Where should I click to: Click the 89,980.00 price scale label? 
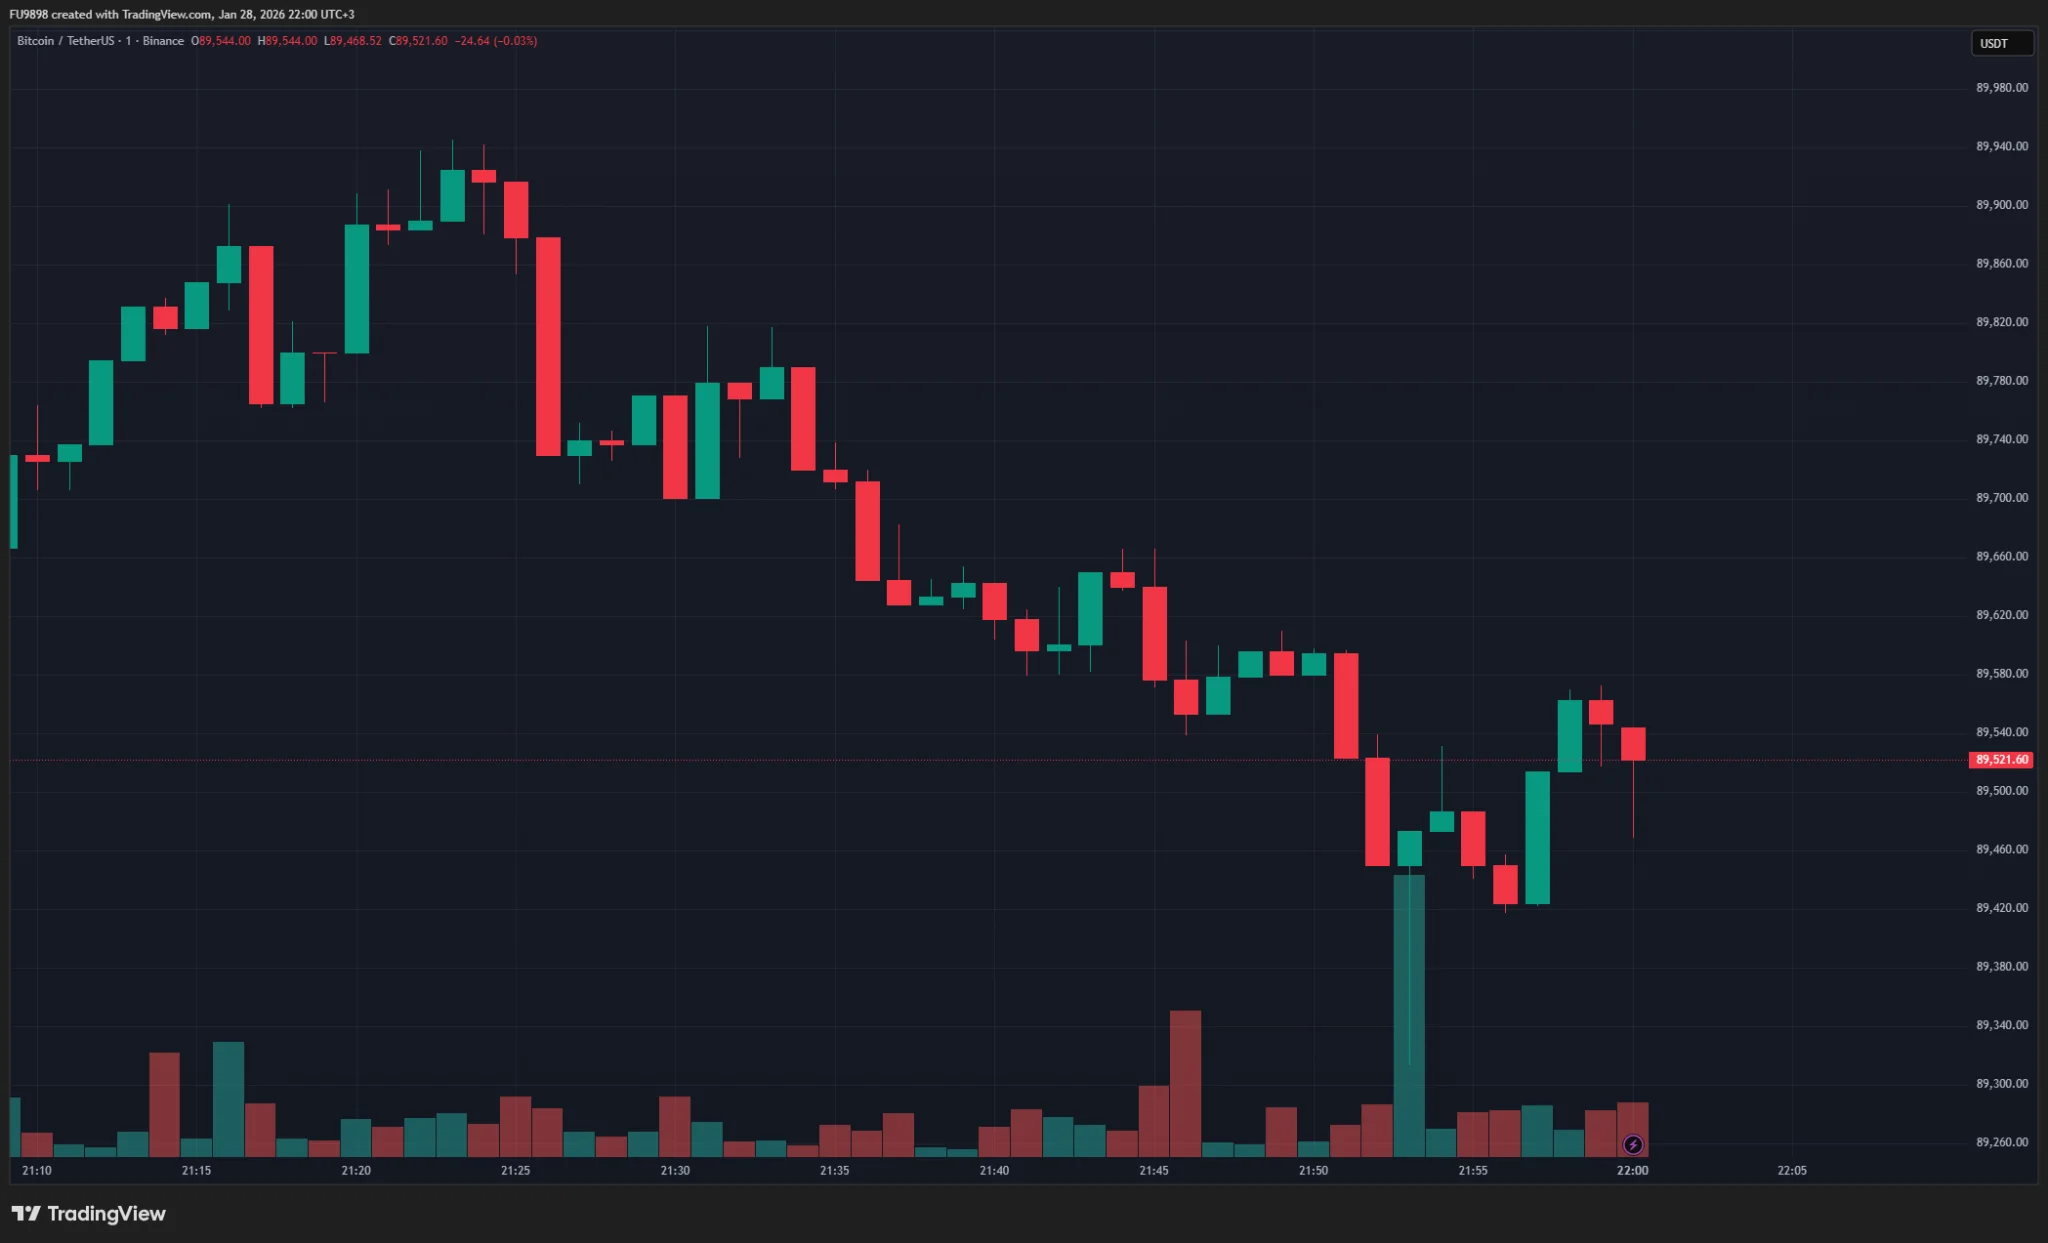click(x=2002, y=88)
